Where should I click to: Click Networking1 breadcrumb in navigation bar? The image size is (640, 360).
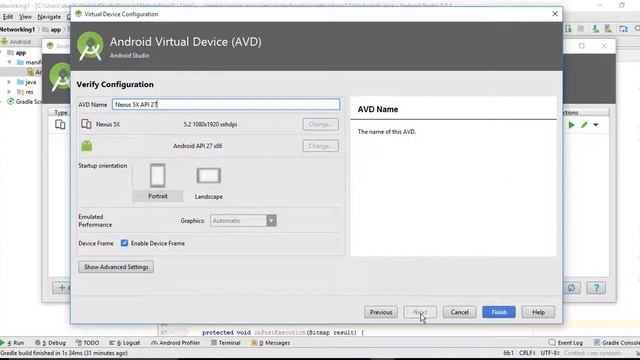tap(17, 29)
